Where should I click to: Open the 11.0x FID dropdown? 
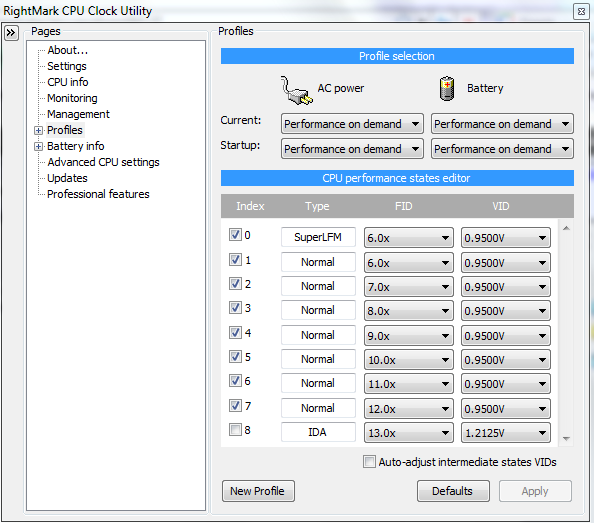pos(409,384)
